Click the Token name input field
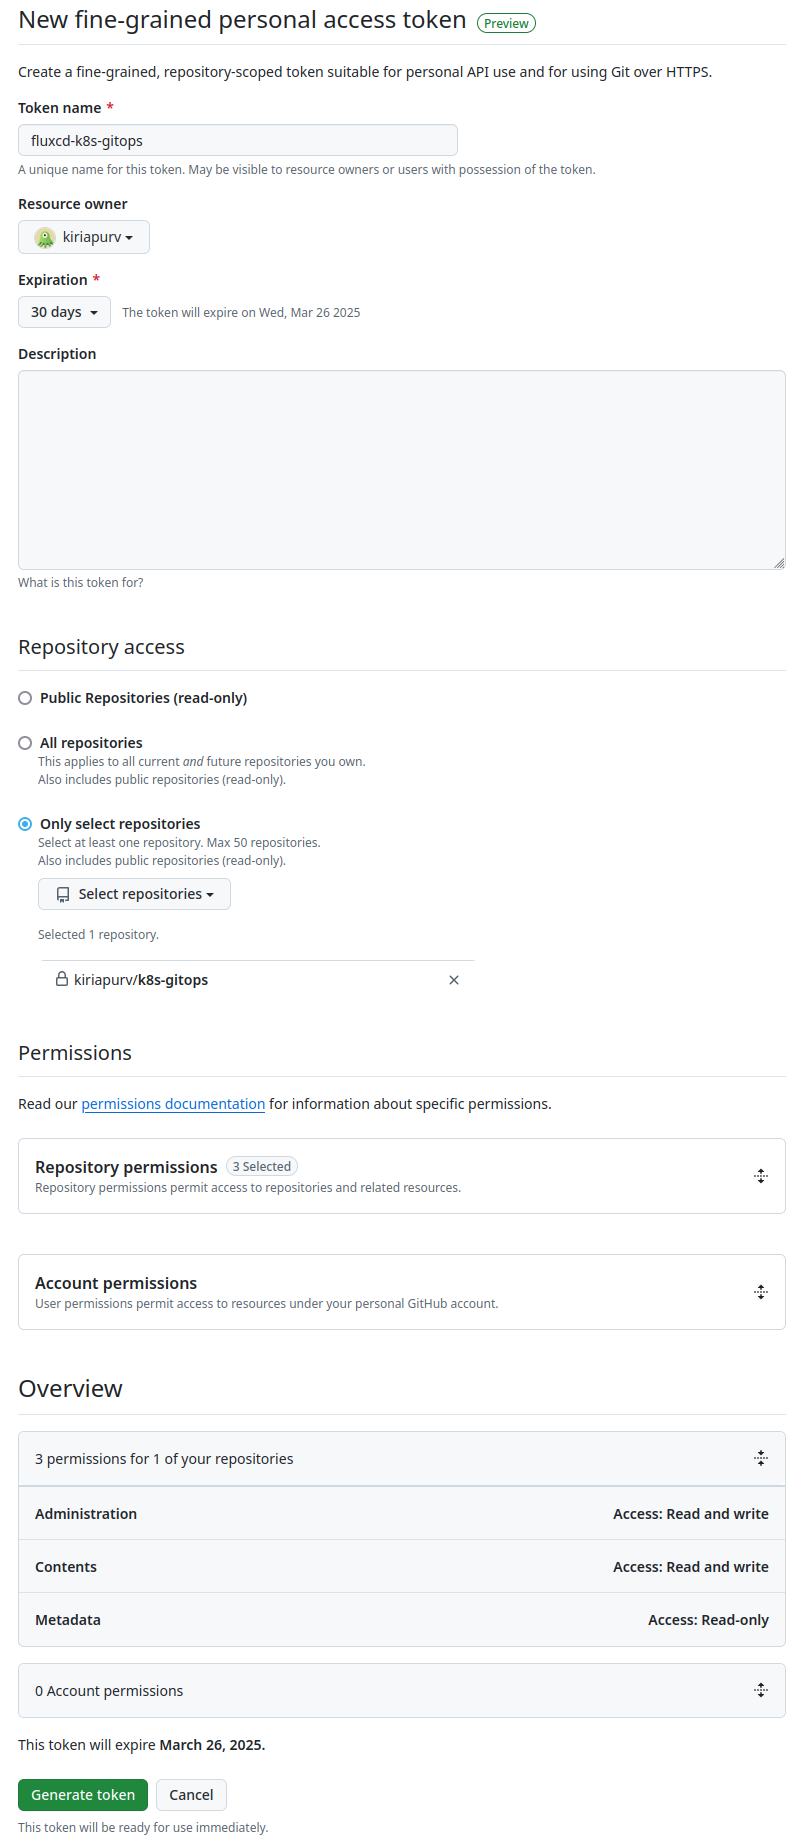The height and width of the screenshot is (1847, 805). point(238,140)
